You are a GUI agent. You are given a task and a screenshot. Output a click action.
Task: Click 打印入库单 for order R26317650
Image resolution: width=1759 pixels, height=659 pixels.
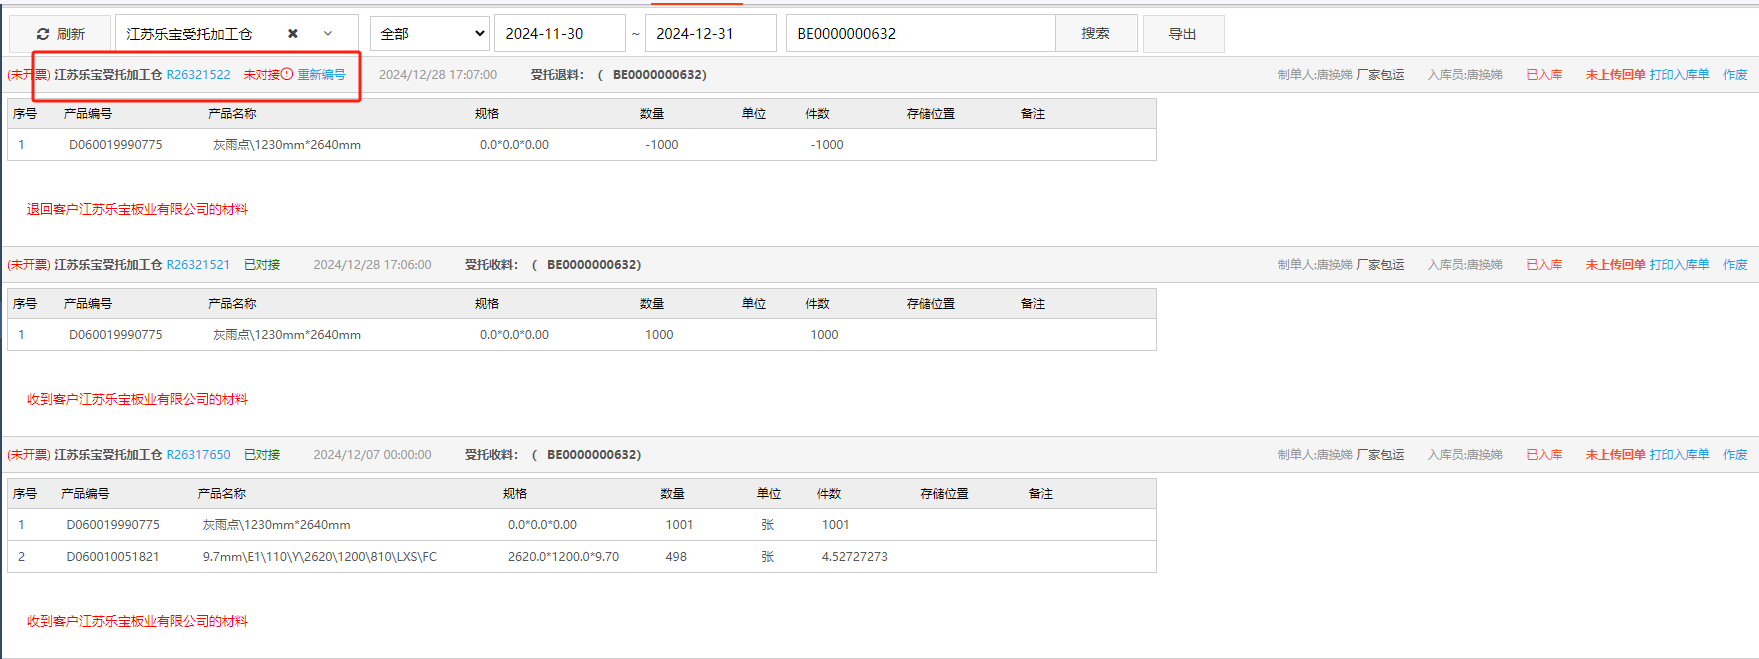point(1679,455)
